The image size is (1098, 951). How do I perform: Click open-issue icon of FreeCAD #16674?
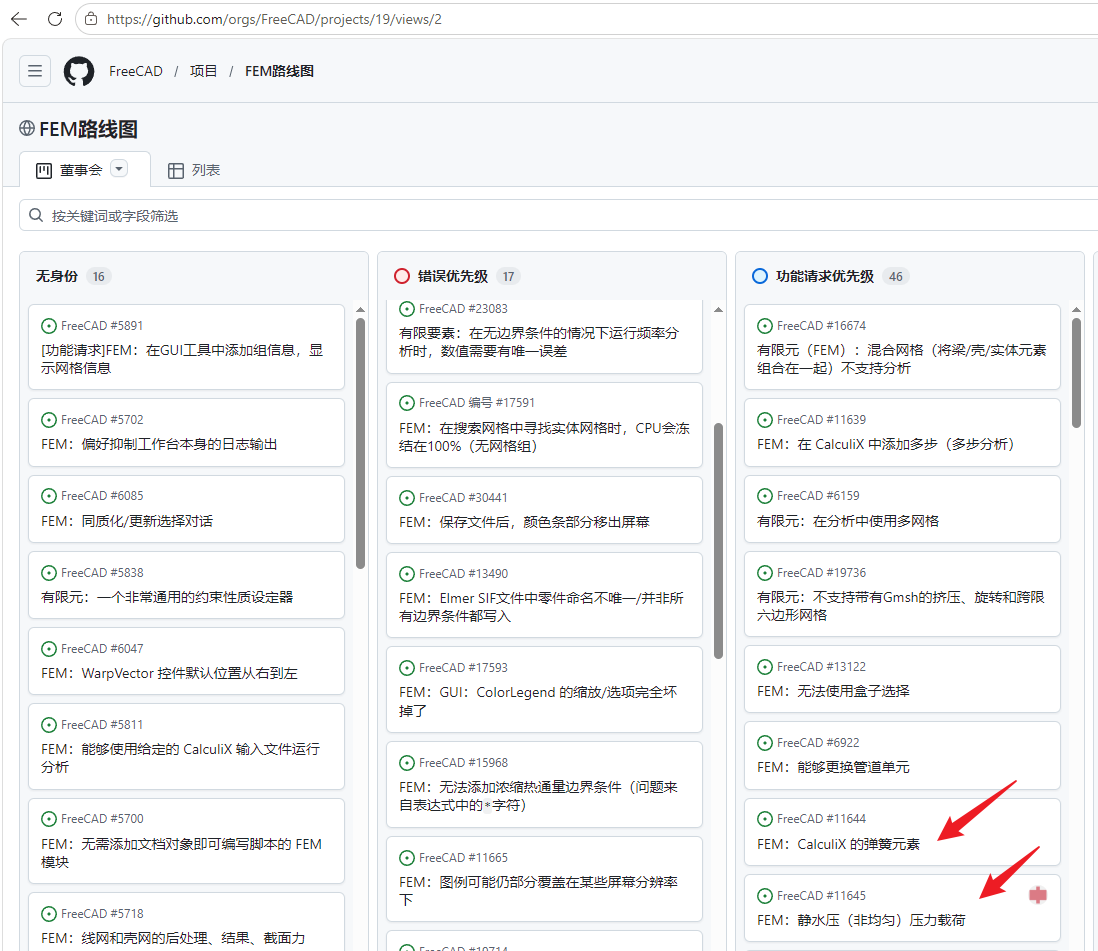(x=765, y=326)
